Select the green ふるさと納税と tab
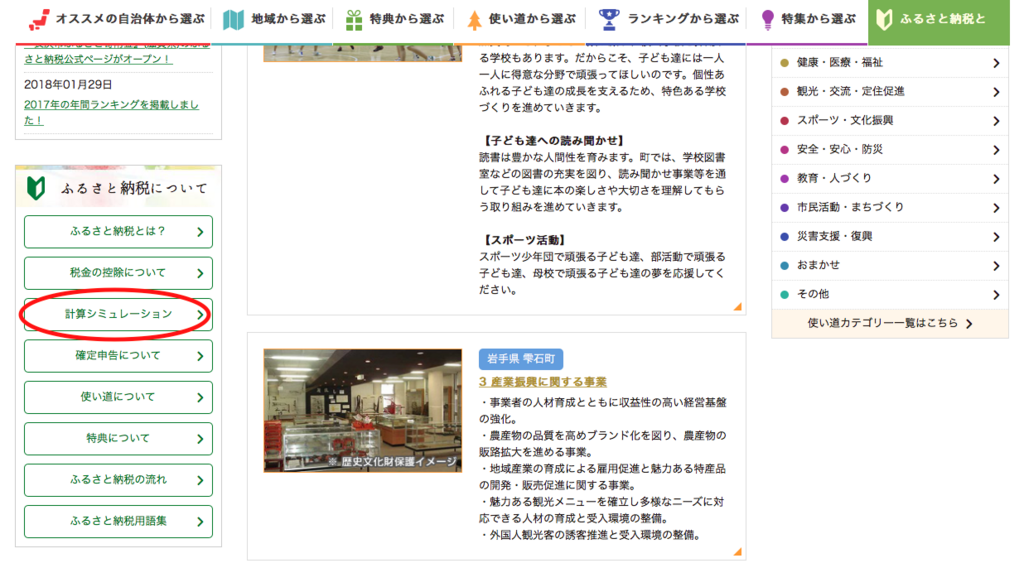 938,22
